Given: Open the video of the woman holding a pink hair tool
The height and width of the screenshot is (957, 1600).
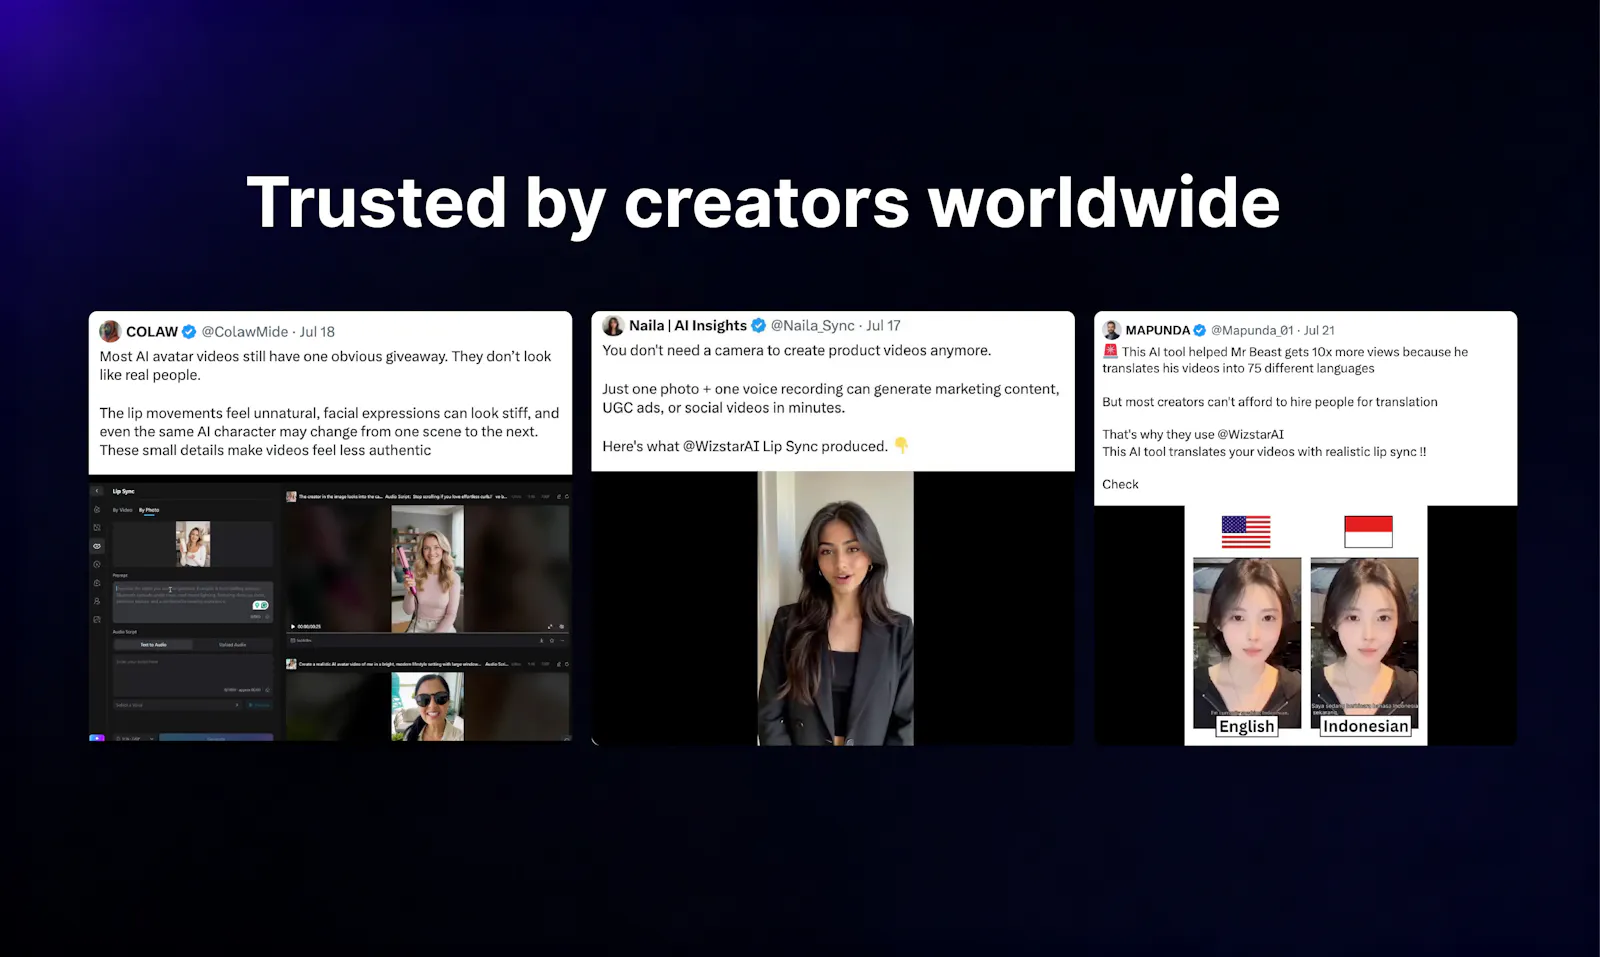Looking at the screenshot, I should [428, 568].
